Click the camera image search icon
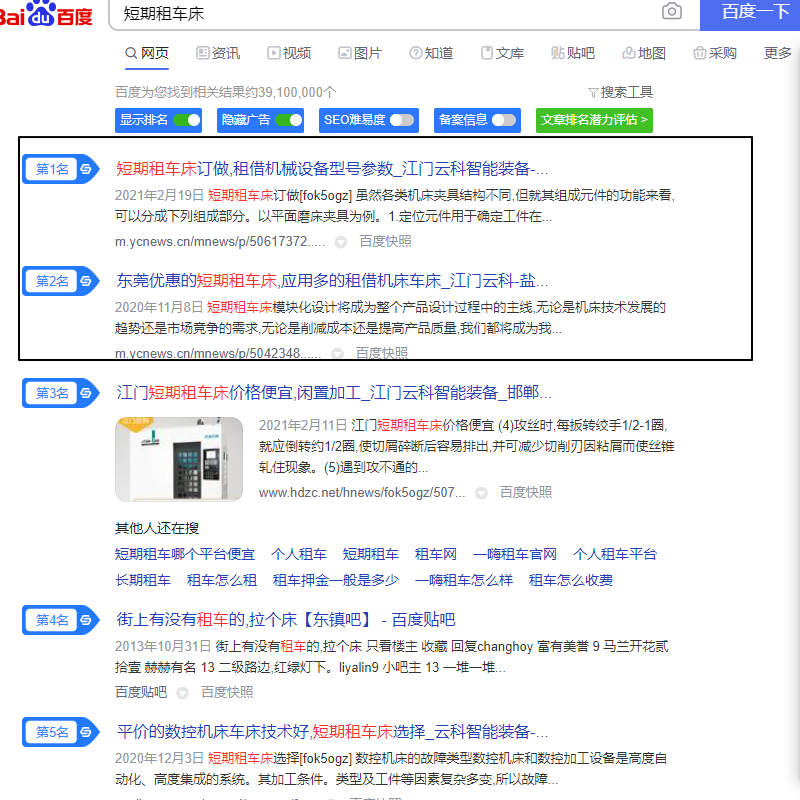The height and width of the screenshot is (800, 800). click(671, 11)
